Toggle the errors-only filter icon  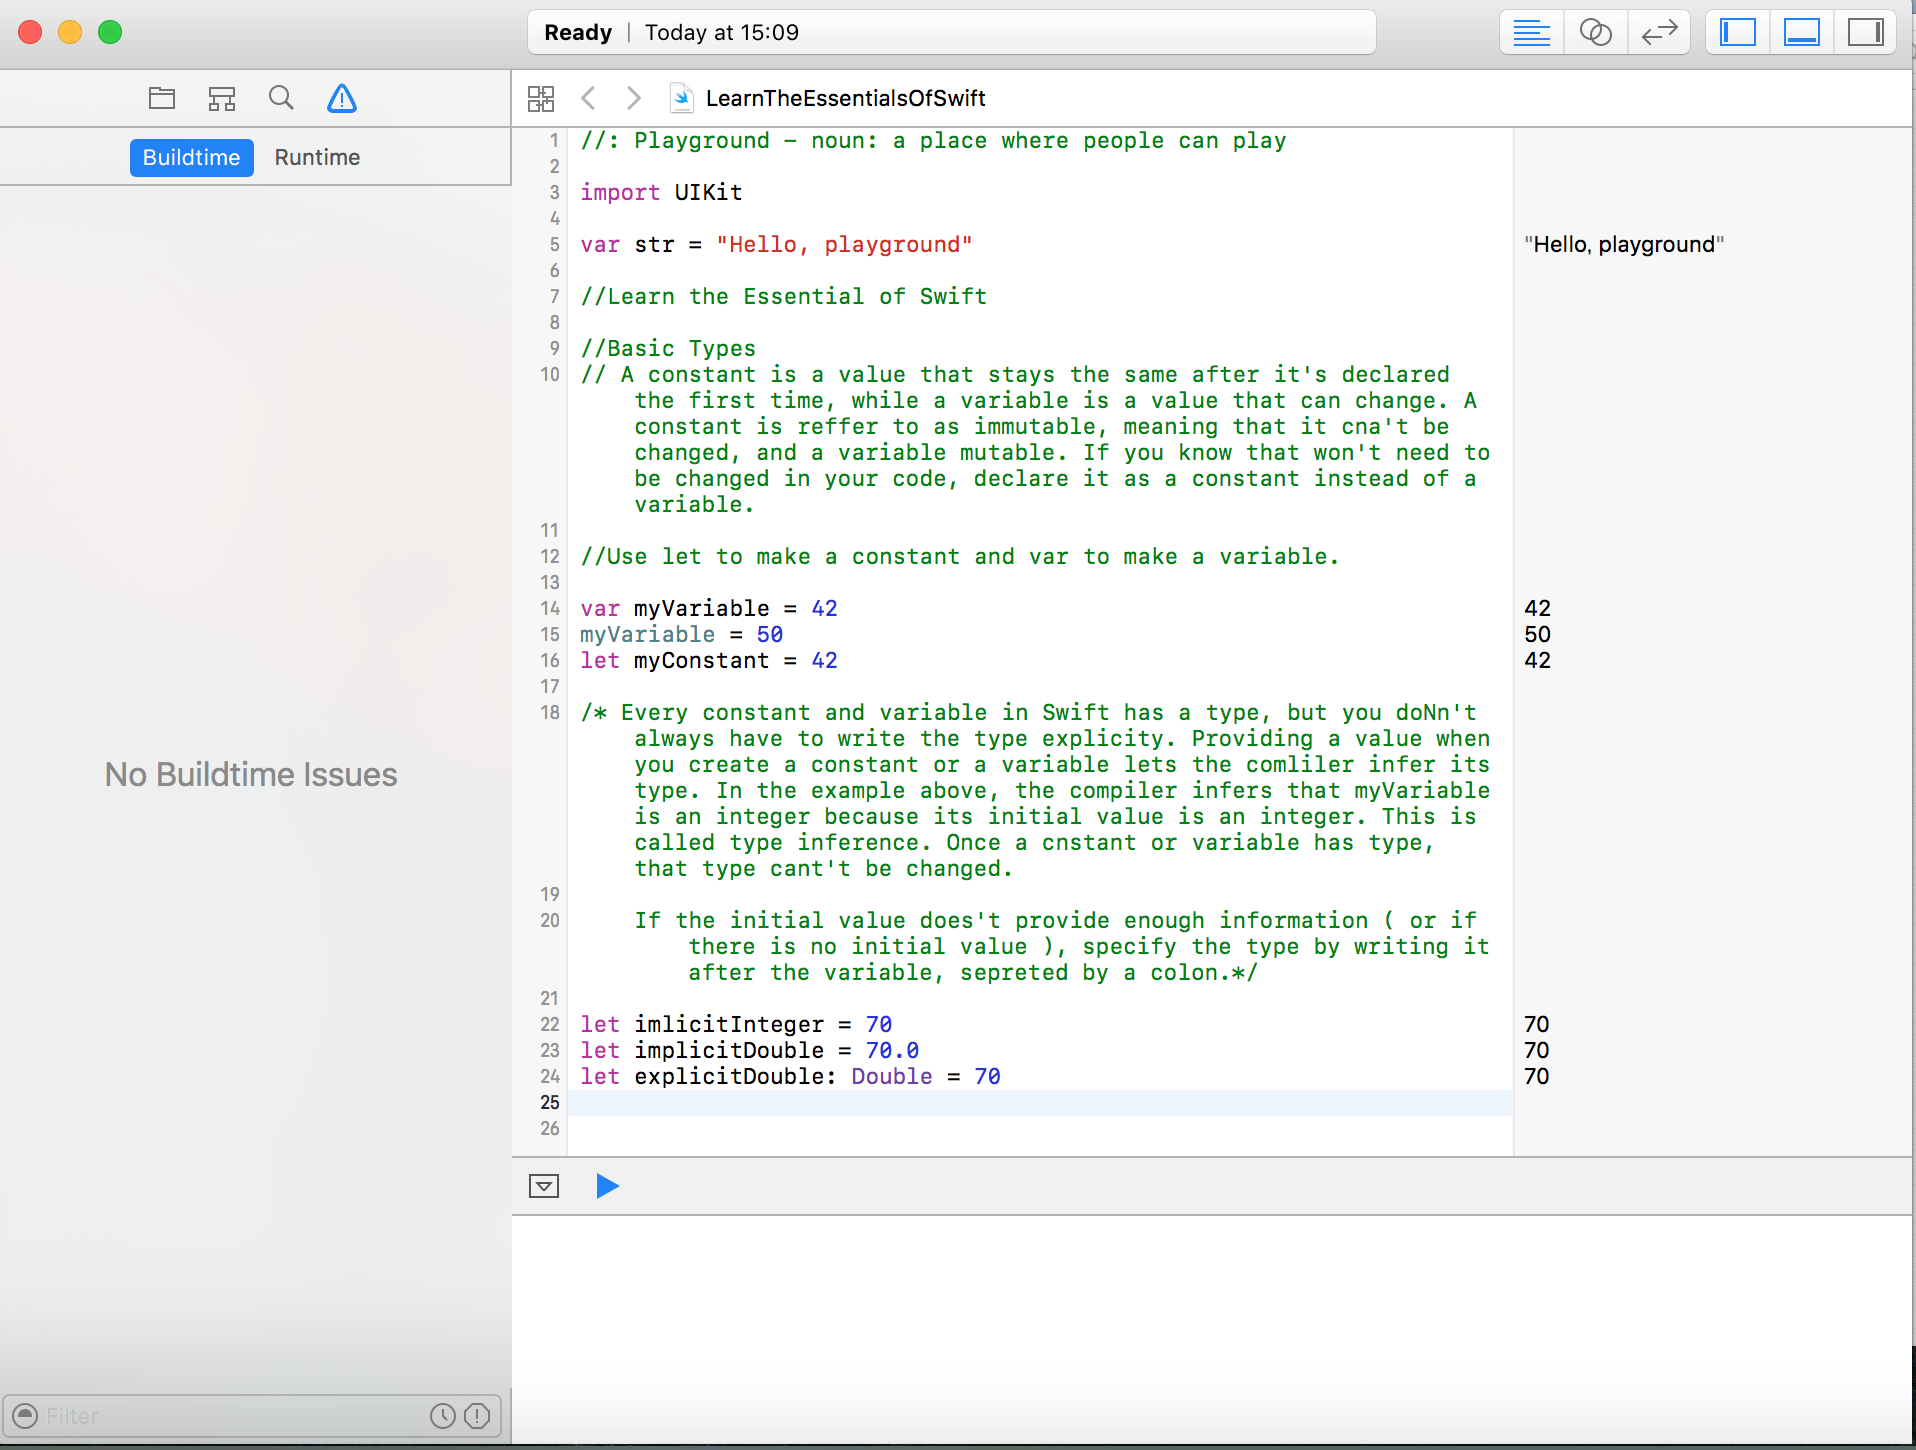(x=477, y=1416)
